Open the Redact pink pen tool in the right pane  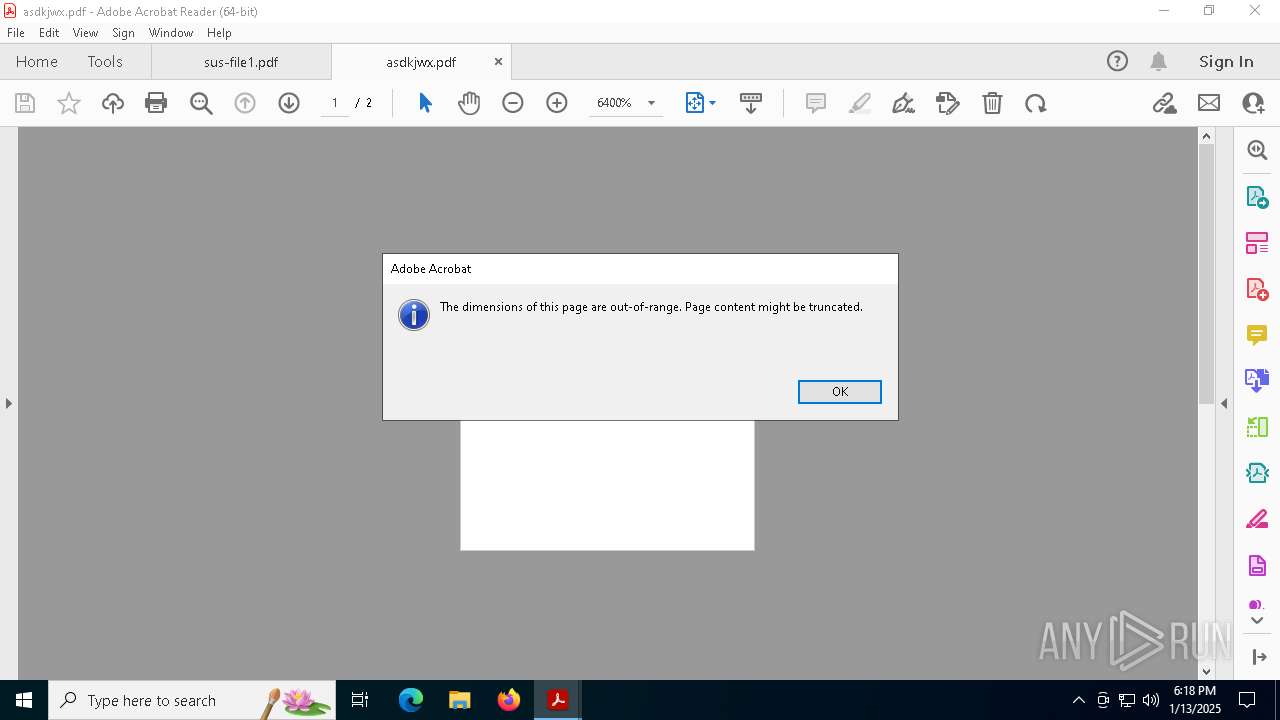pos(1257,519)
